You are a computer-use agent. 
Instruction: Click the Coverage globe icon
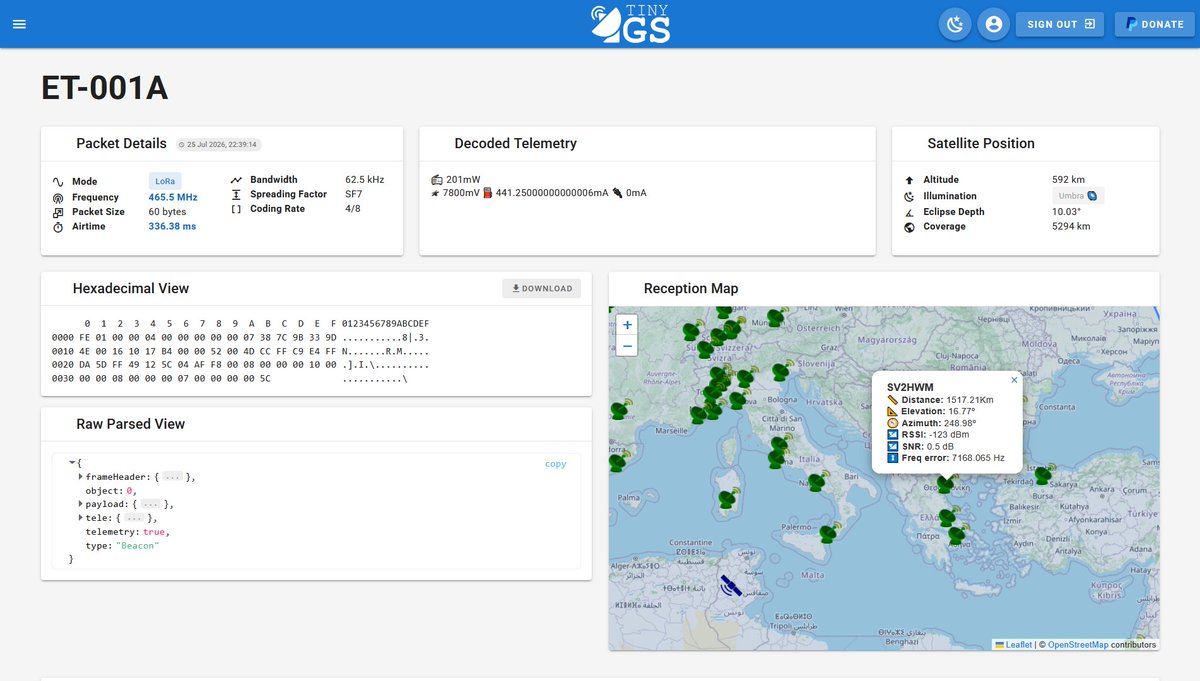909,227
